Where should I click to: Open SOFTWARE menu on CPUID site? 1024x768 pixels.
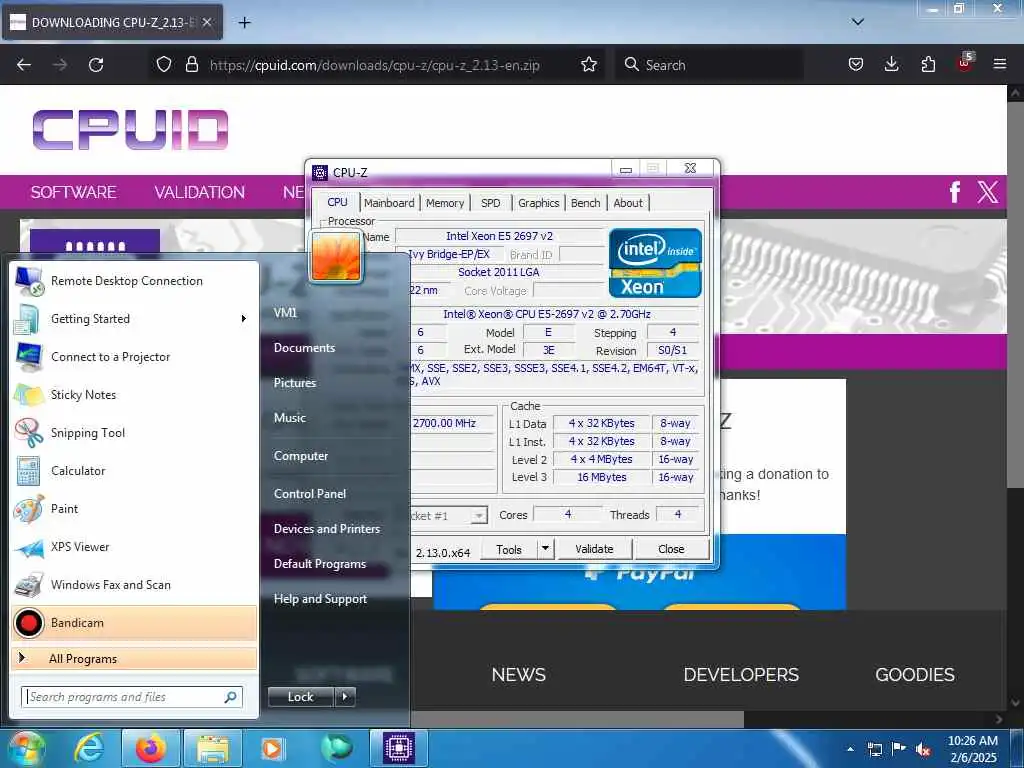[x=74, y=192]
